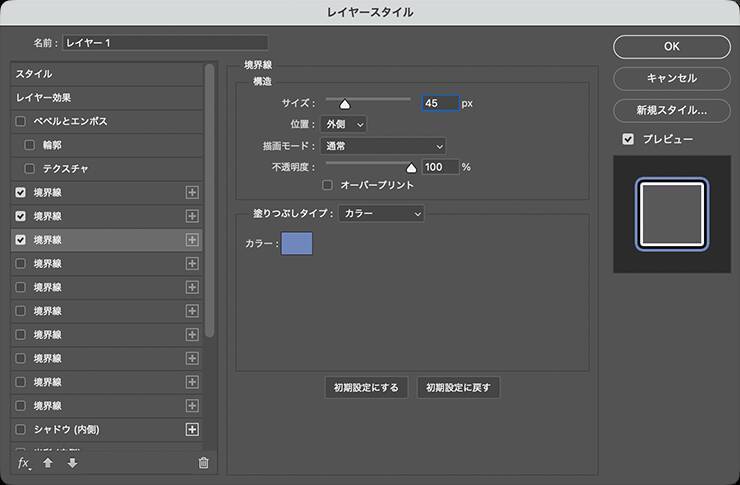Viewport: 740px width, 485px height.
Task: Click the move effect down arrow
Action: tap(72, 463)
